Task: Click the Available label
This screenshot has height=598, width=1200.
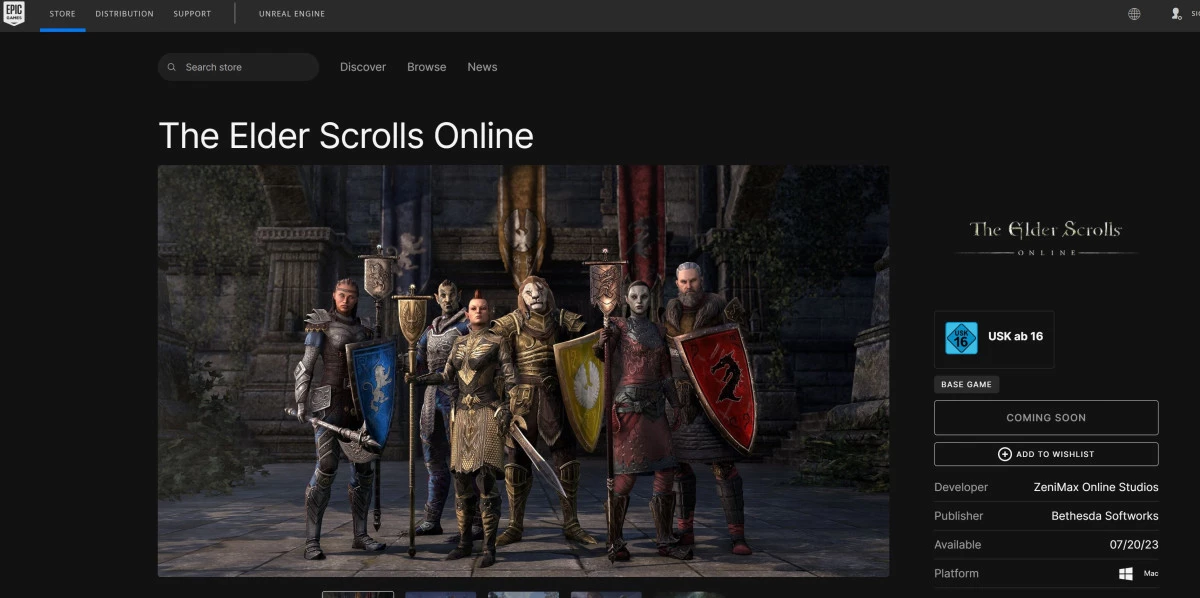Action: click(x=958, y=545)
